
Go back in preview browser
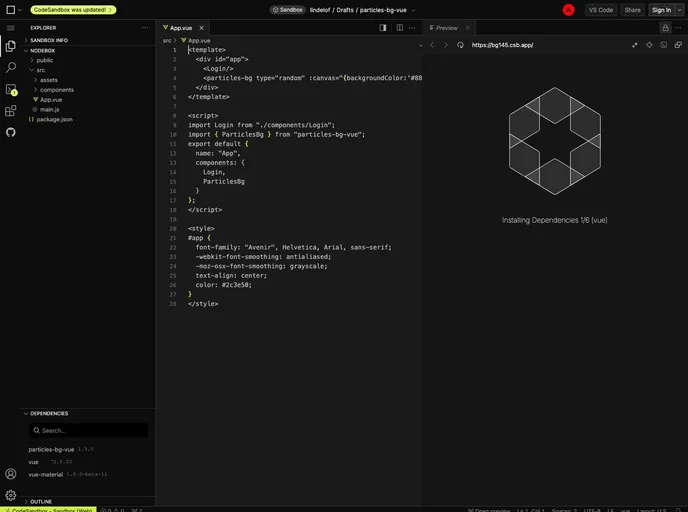(x=432, y=45)
